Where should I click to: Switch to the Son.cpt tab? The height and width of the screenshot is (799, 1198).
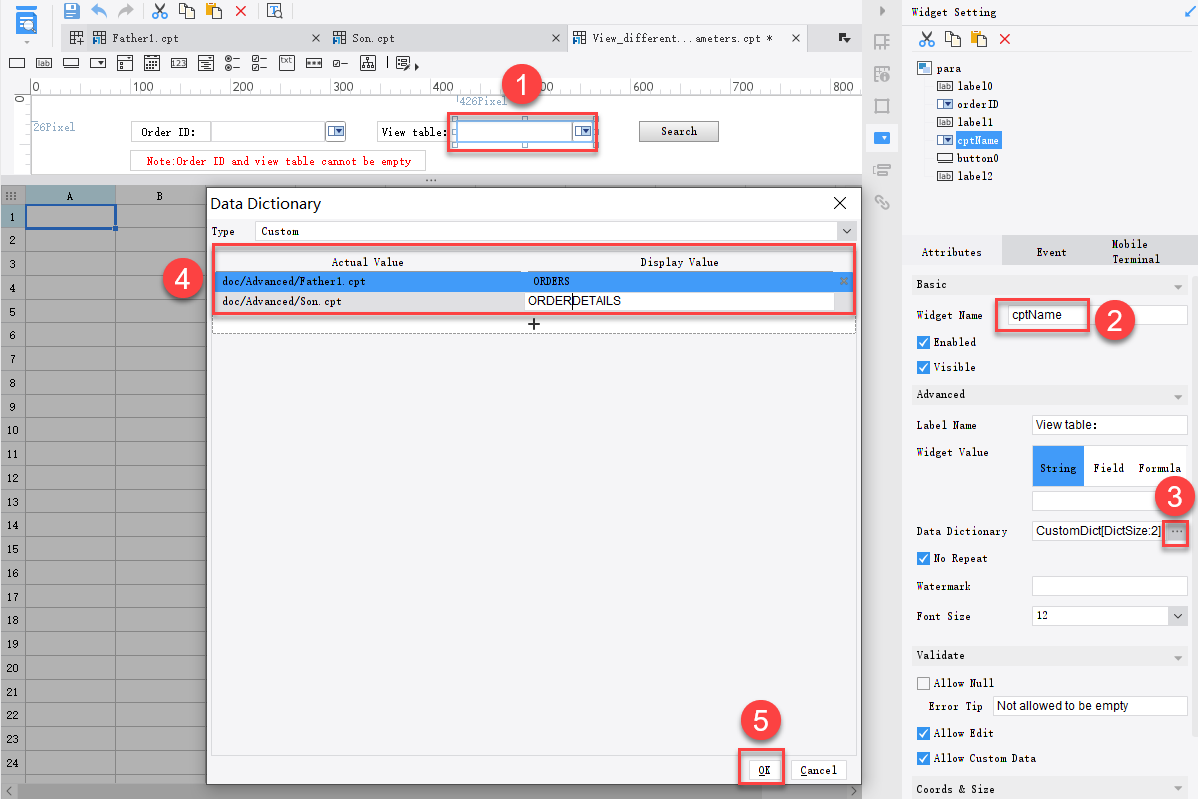coord(372,38)
